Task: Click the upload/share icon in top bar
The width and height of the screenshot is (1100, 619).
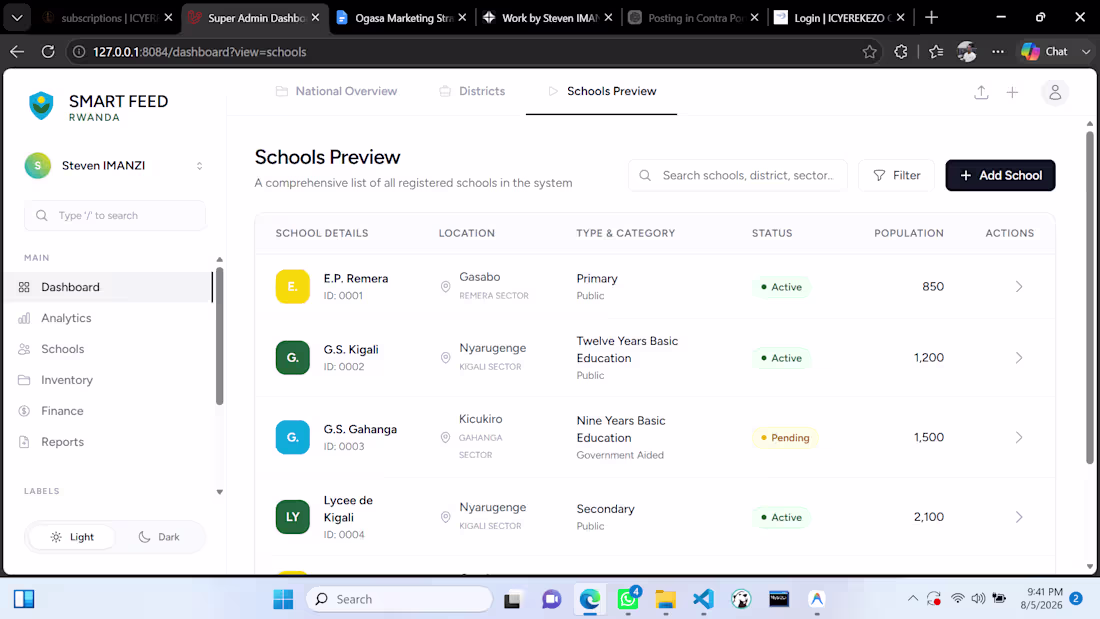Action: pyautogui.click(x=981, y=93)
